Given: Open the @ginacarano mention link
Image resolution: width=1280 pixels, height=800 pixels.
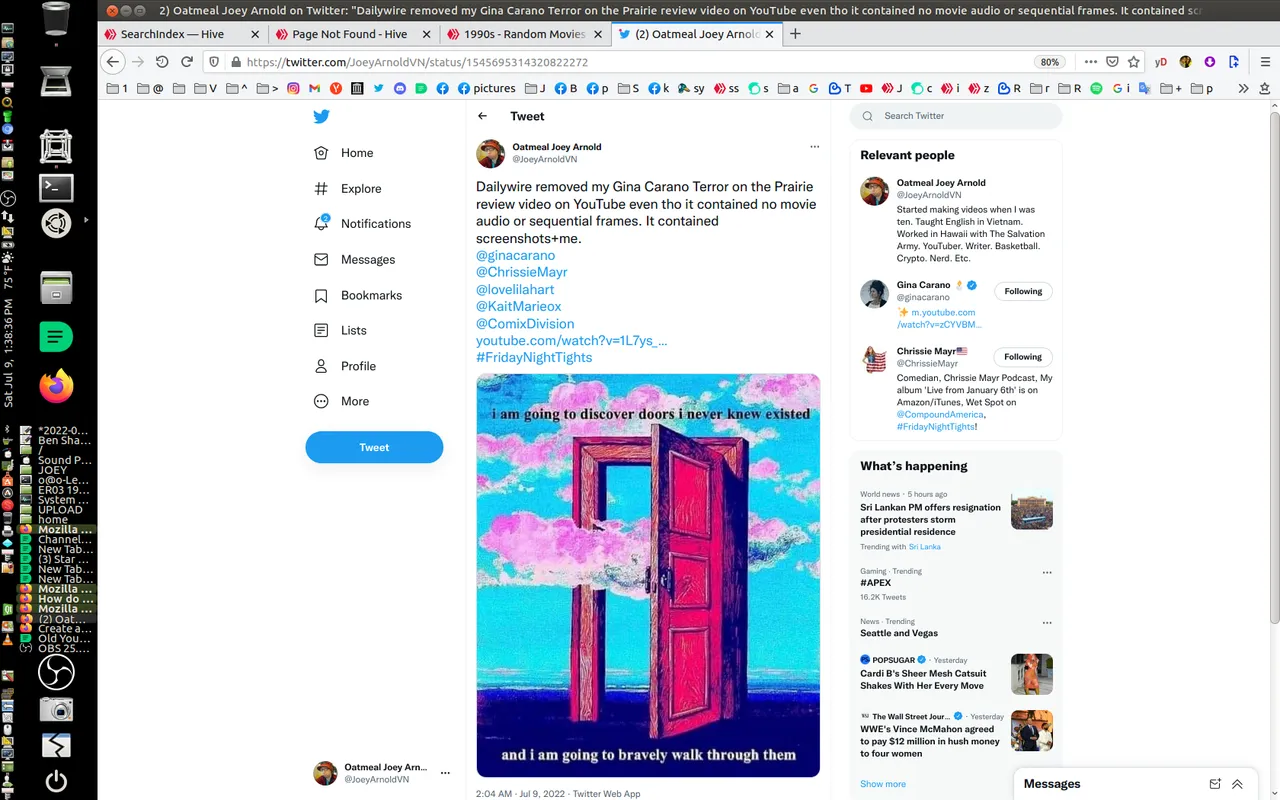Looking at the screenshot, I should [515, 255].
